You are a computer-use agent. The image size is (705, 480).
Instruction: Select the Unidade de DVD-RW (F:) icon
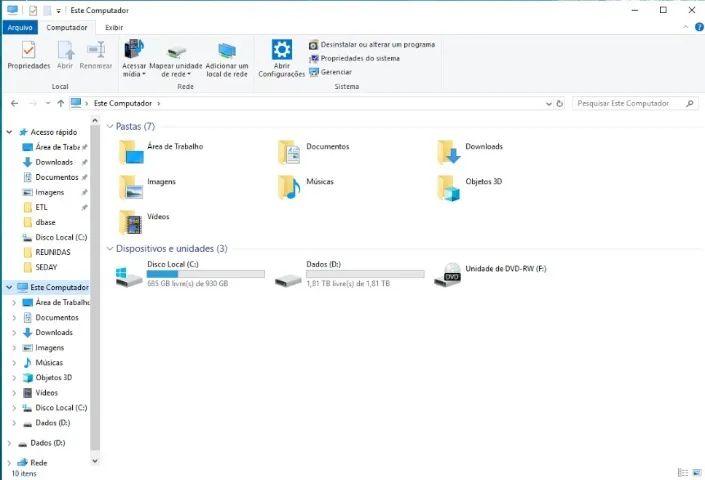tap(448, 275)
